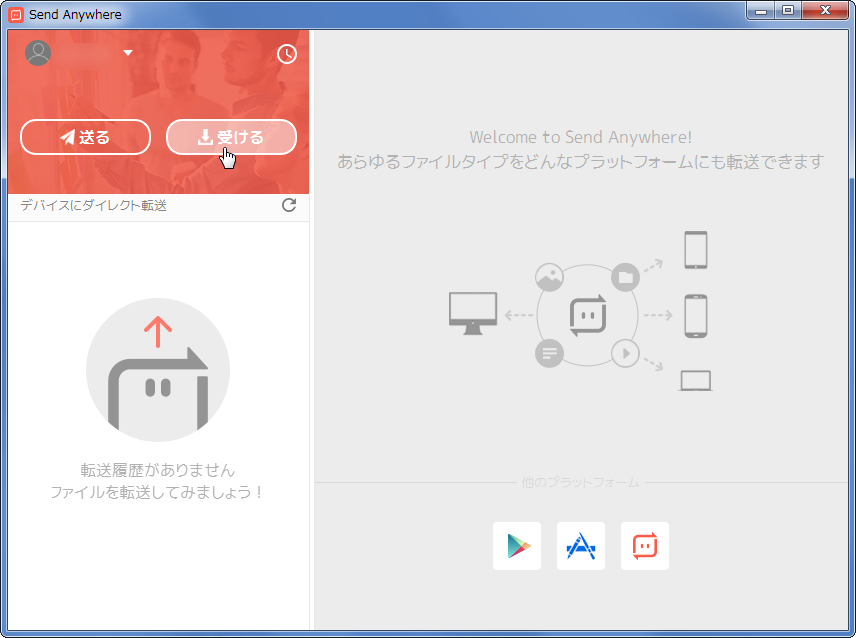The image size is (856, 638).
Task: Open the Google Play badge
Action: click(517, 546)
